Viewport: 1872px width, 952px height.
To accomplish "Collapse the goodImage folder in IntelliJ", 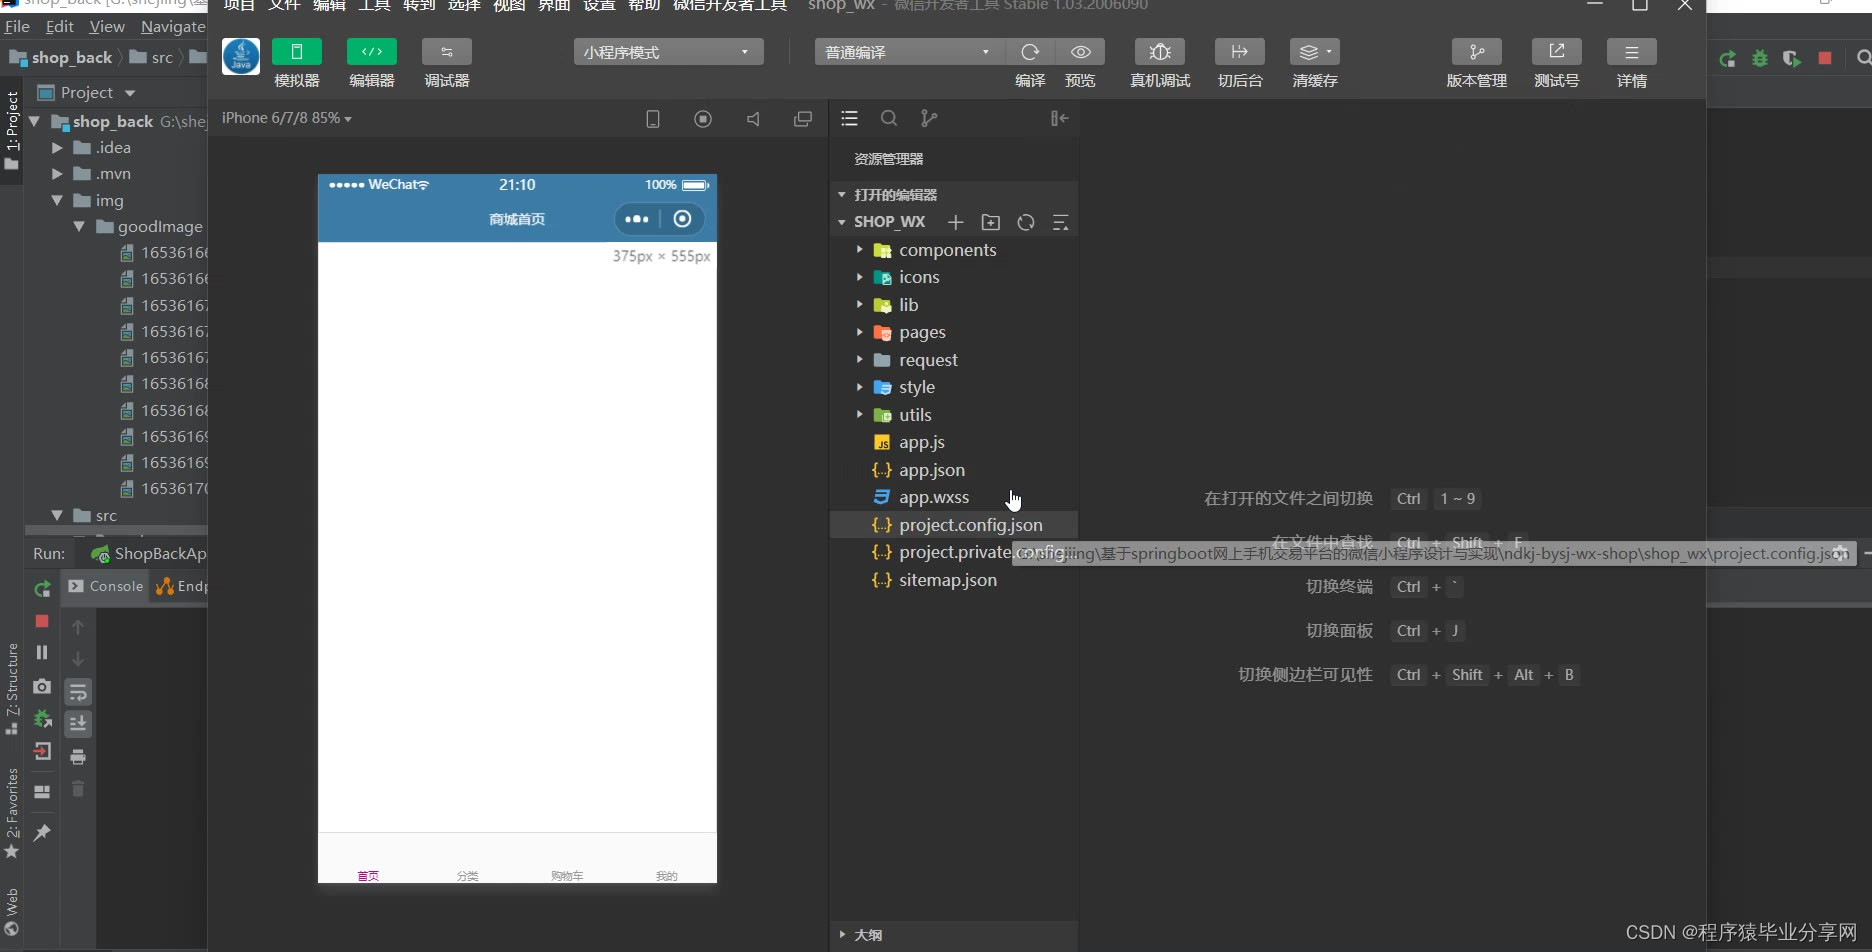I will (x=79, y=227).
